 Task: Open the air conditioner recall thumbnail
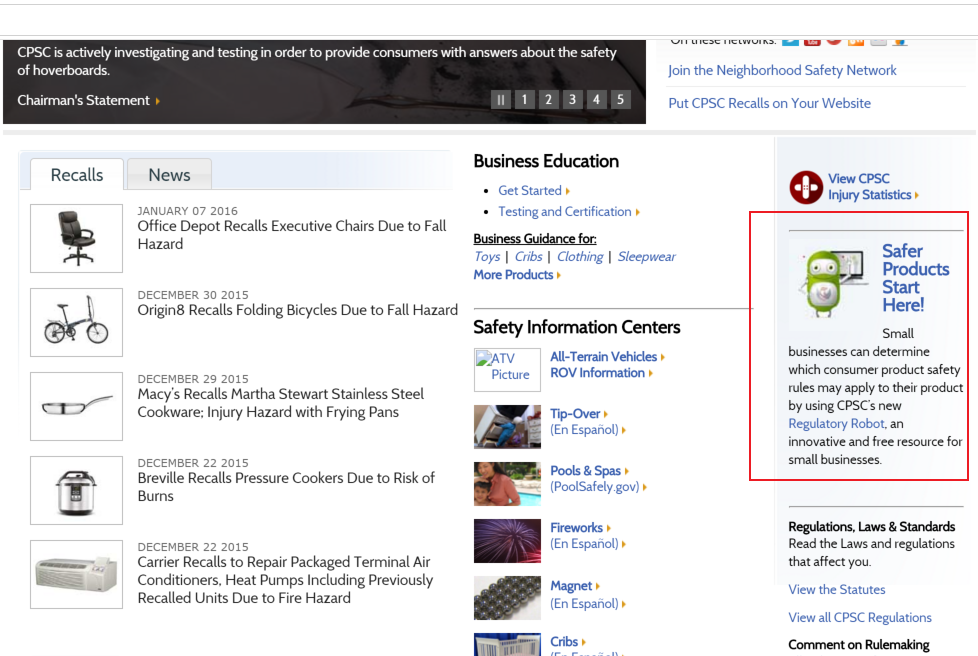pyautogui.click(x=77, y=574)
